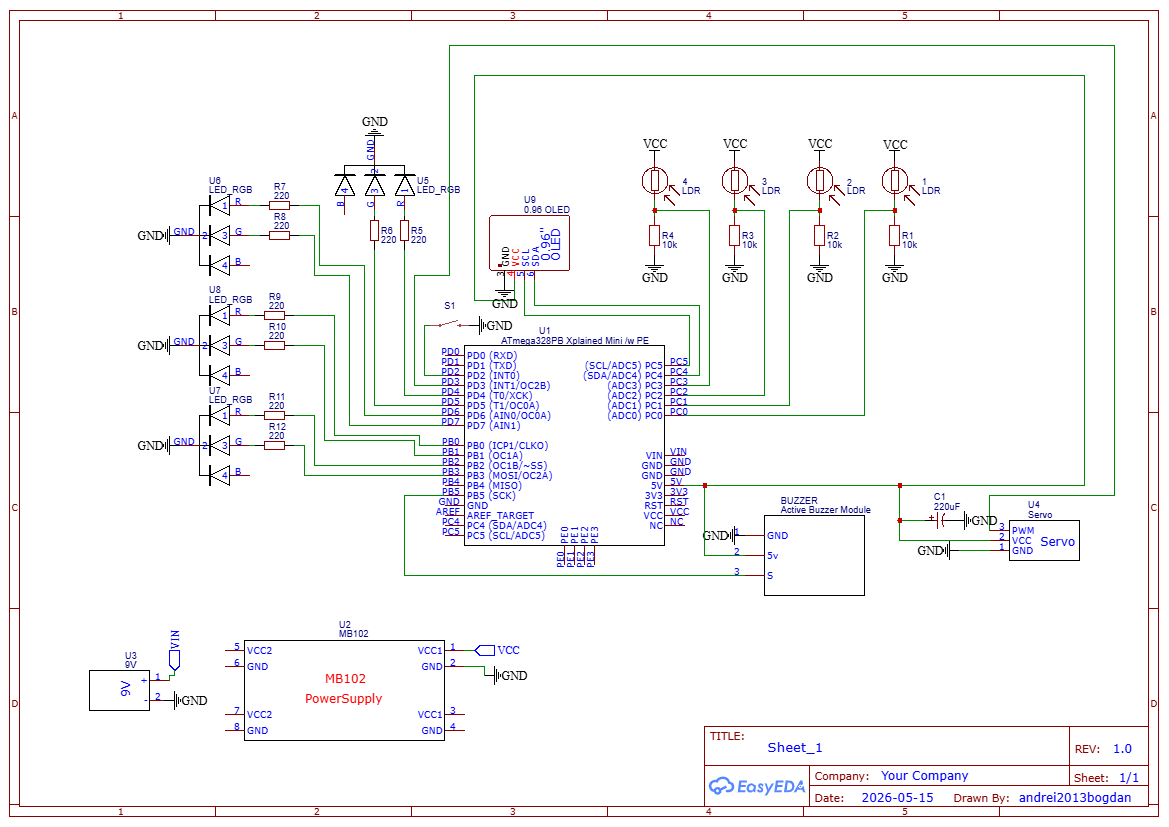This screenshot has width=1169, height=827.
Task: Select resistor R5 220 symbol
Action: 404,230
